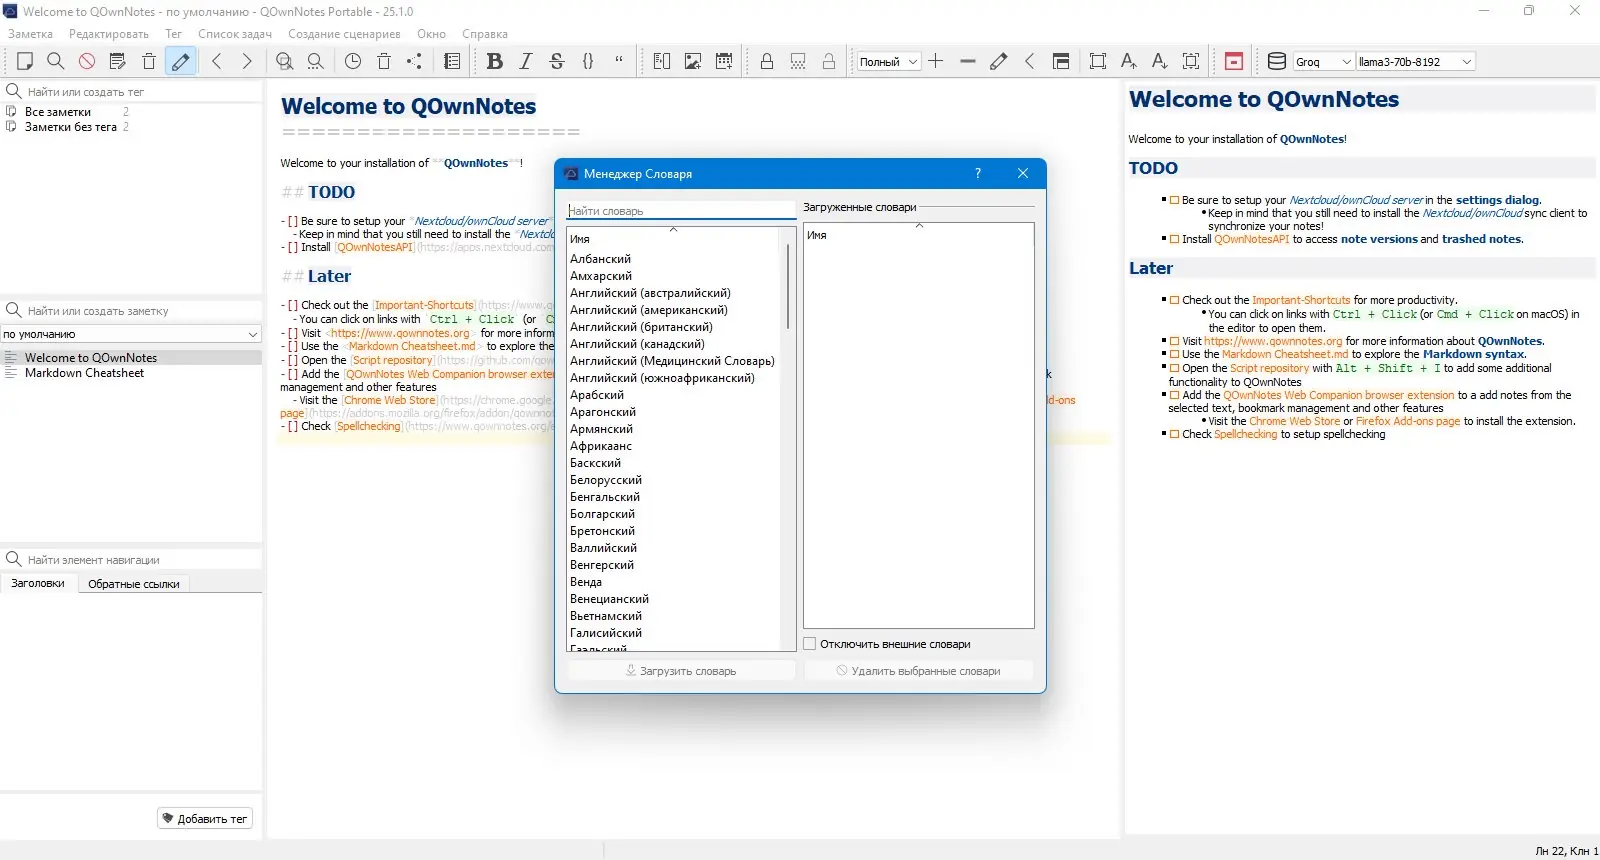The height and width of the screenshot is (860, 1600).
Task: Open the llama3-70b-8192 model dropdown
Action: tap(1415, 62)
